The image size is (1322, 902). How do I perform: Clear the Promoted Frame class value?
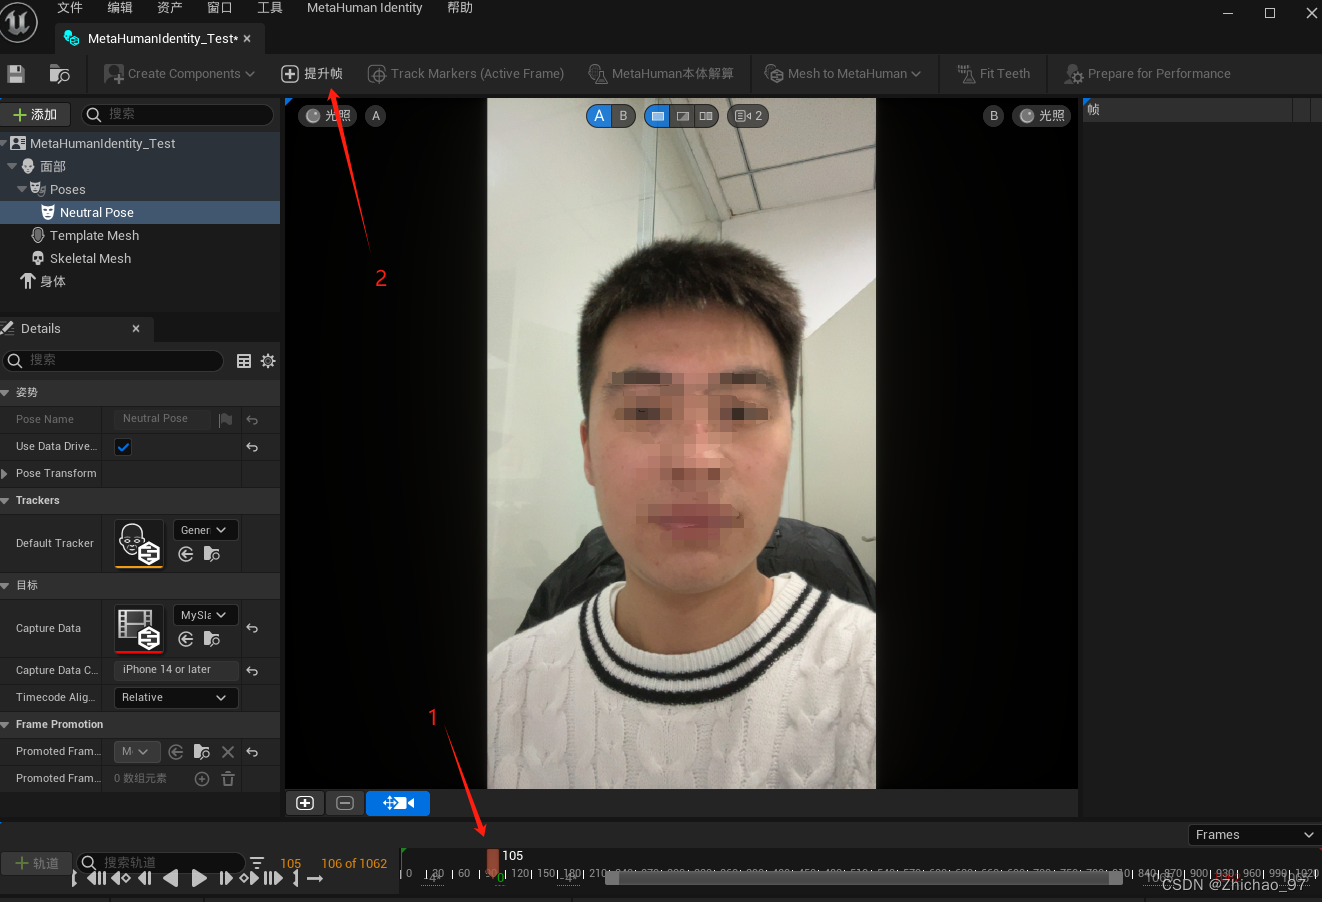click(x=228, y=752)
